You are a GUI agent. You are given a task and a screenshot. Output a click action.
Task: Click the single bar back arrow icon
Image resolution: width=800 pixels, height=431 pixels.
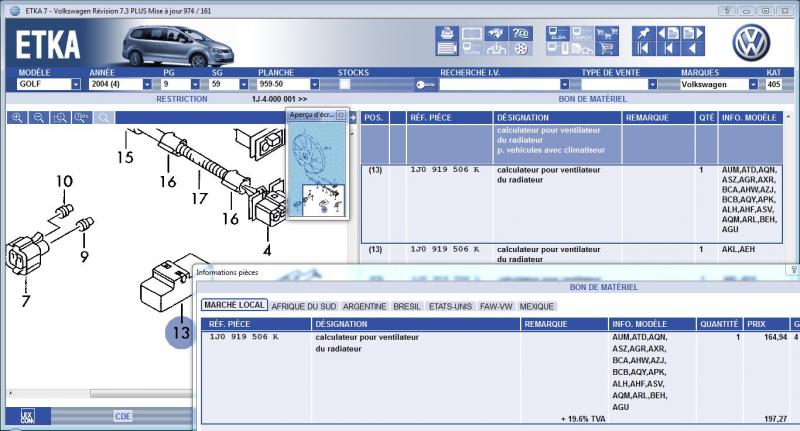pos(668,49)
